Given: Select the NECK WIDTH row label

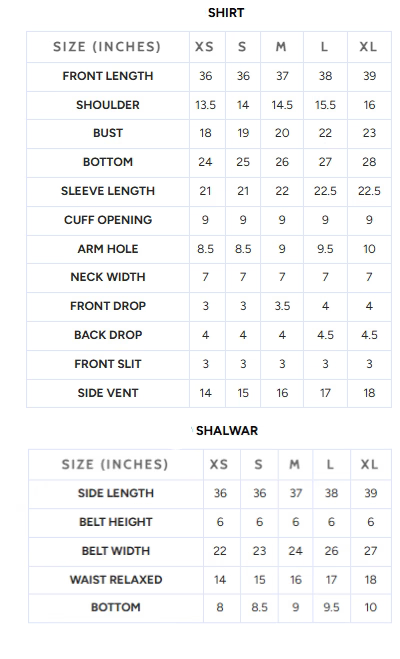Looking at the screenshot, I should click(108, 277).
